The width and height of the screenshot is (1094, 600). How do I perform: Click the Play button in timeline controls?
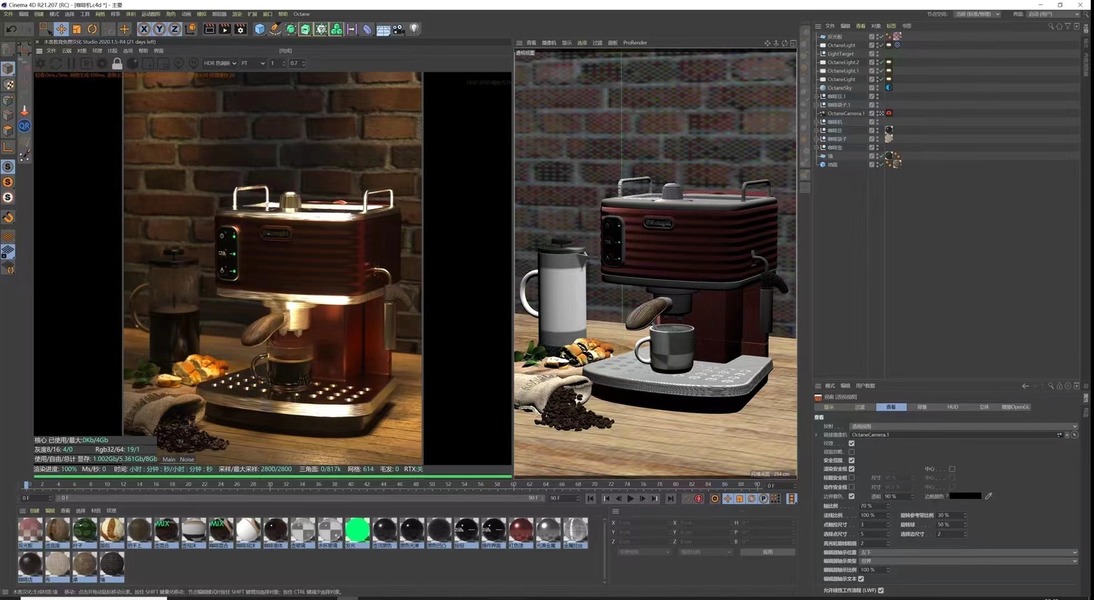[631, 498]
